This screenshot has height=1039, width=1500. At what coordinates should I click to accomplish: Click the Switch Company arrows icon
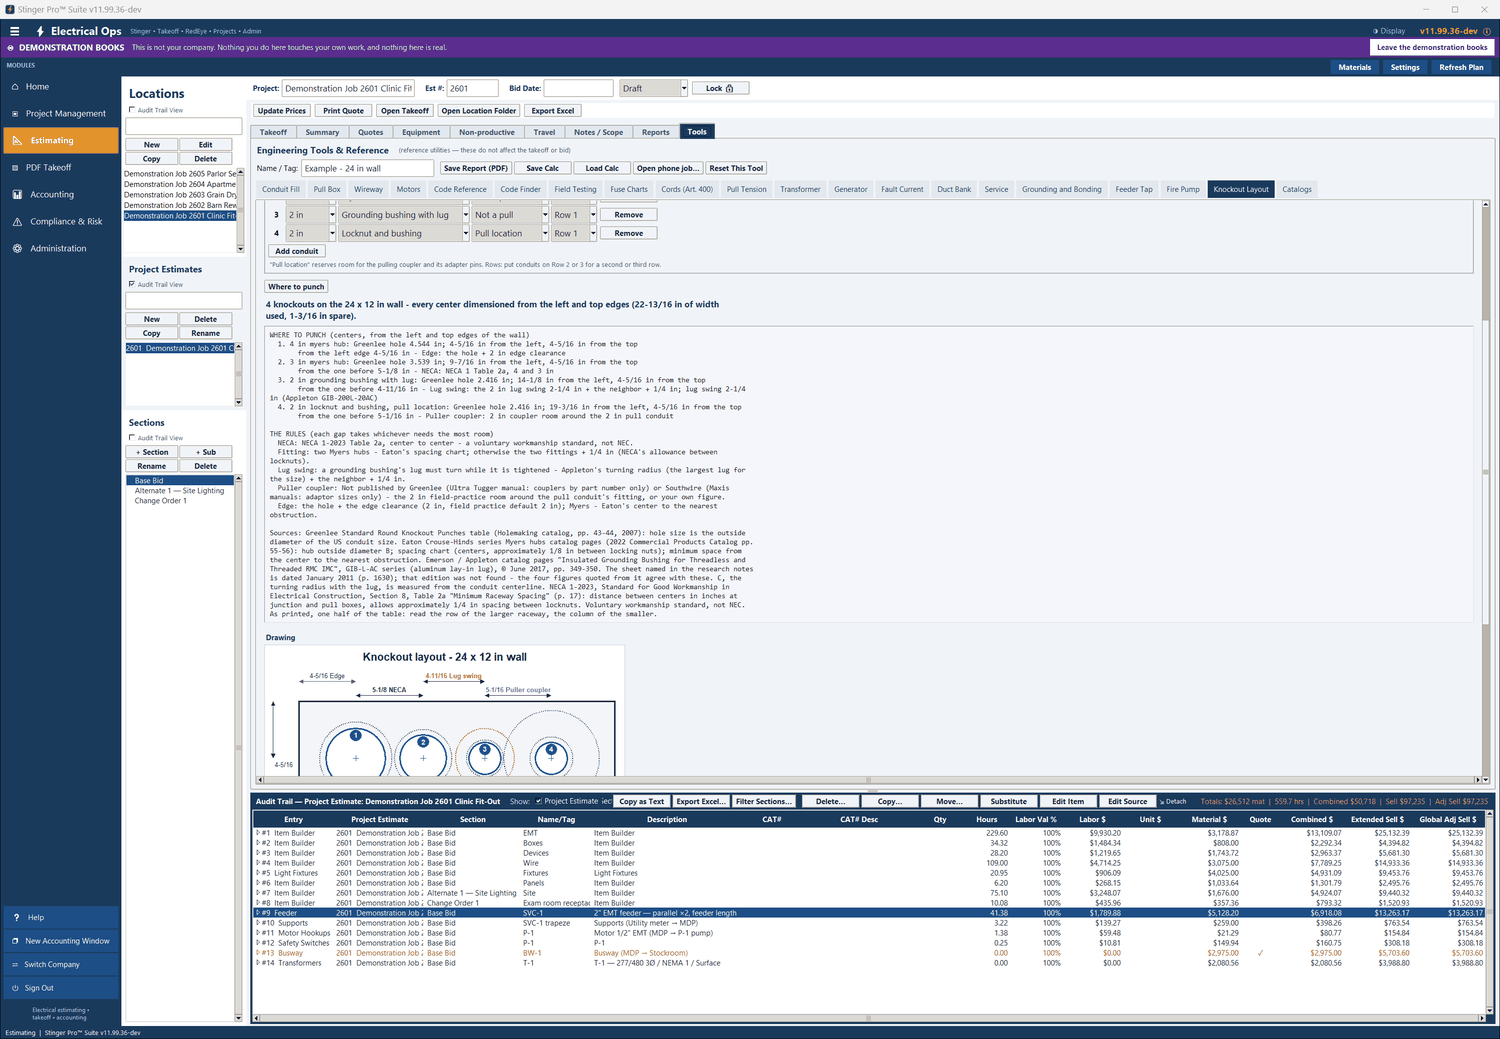point(15,965)
